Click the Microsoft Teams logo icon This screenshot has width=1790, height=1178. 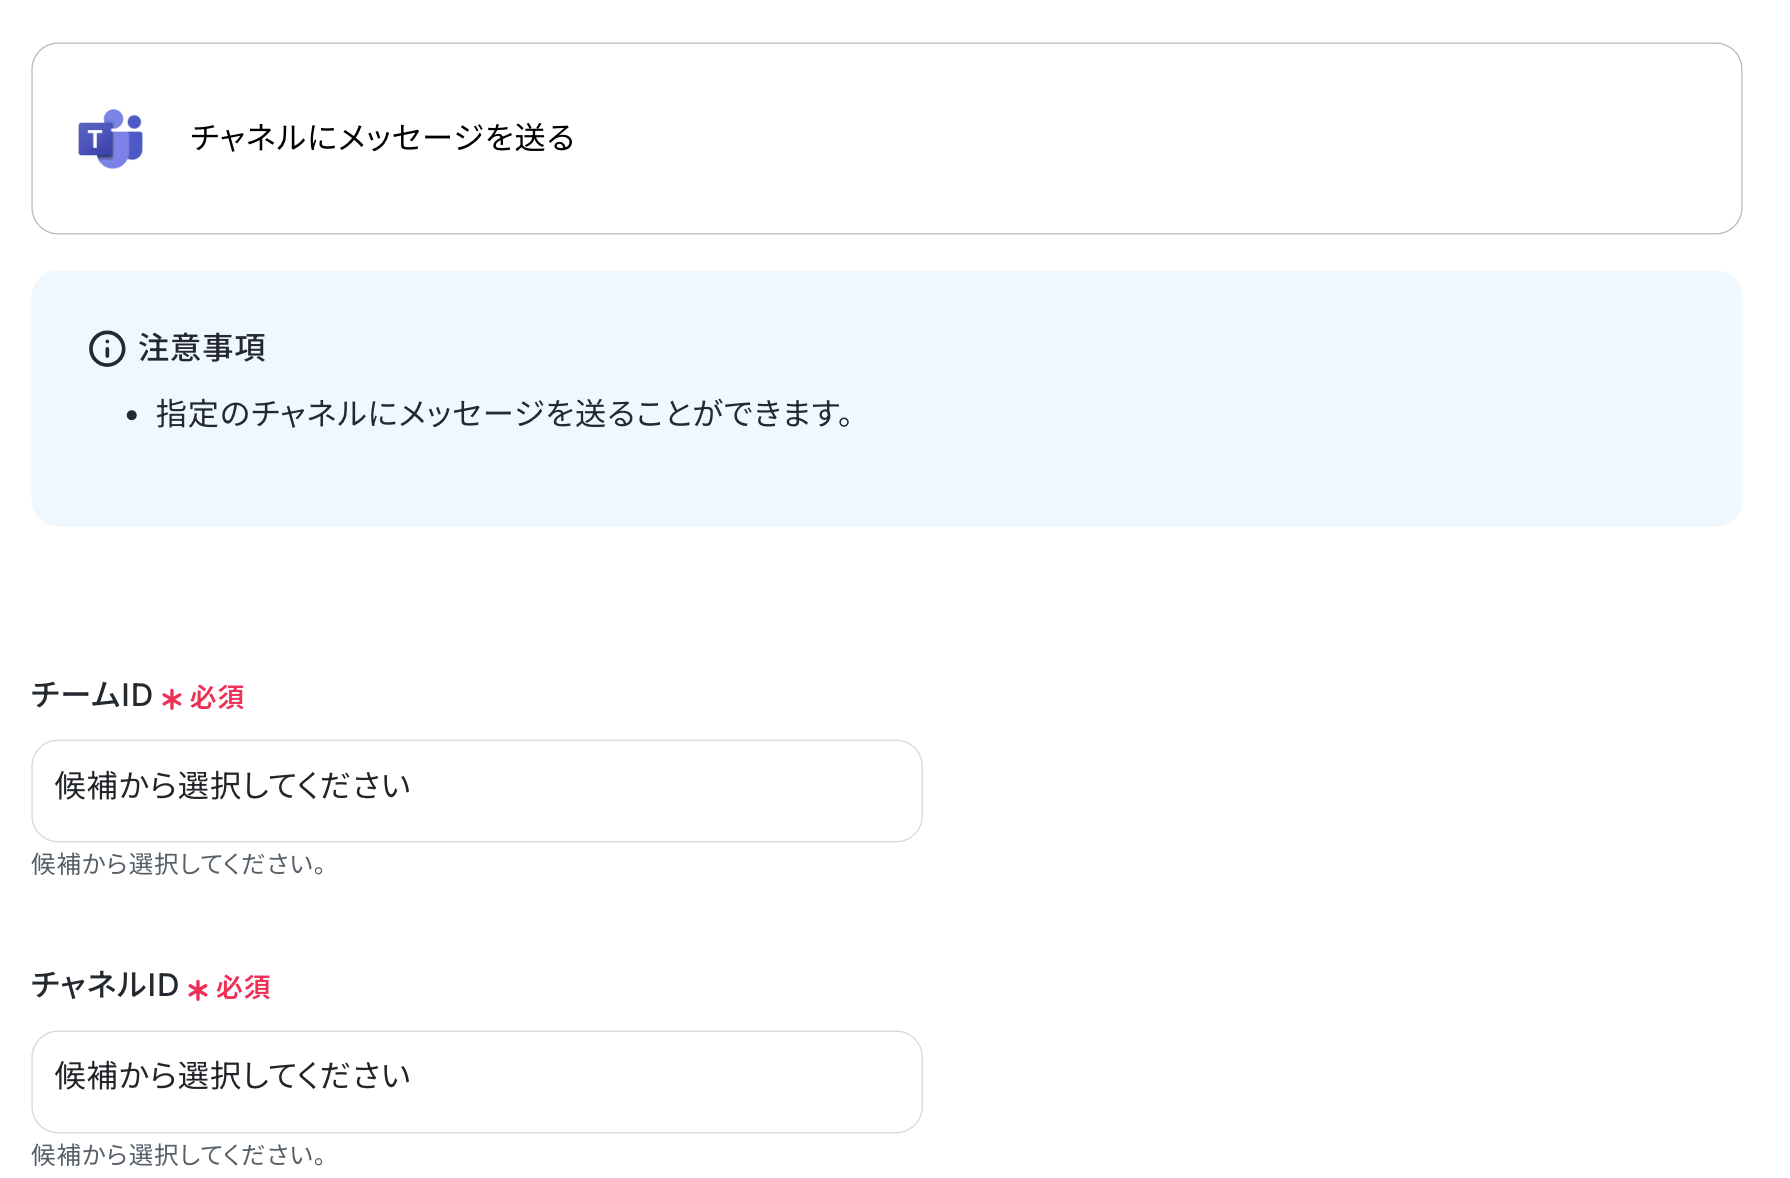[111, 138]
